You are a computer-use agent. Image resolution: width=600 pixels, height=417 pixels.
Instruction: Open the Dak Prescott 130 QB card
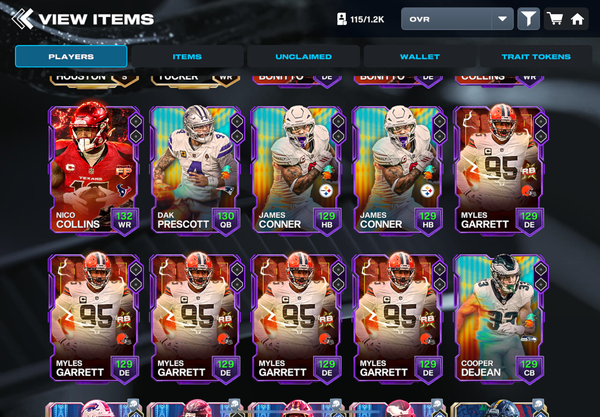(196, 170)
